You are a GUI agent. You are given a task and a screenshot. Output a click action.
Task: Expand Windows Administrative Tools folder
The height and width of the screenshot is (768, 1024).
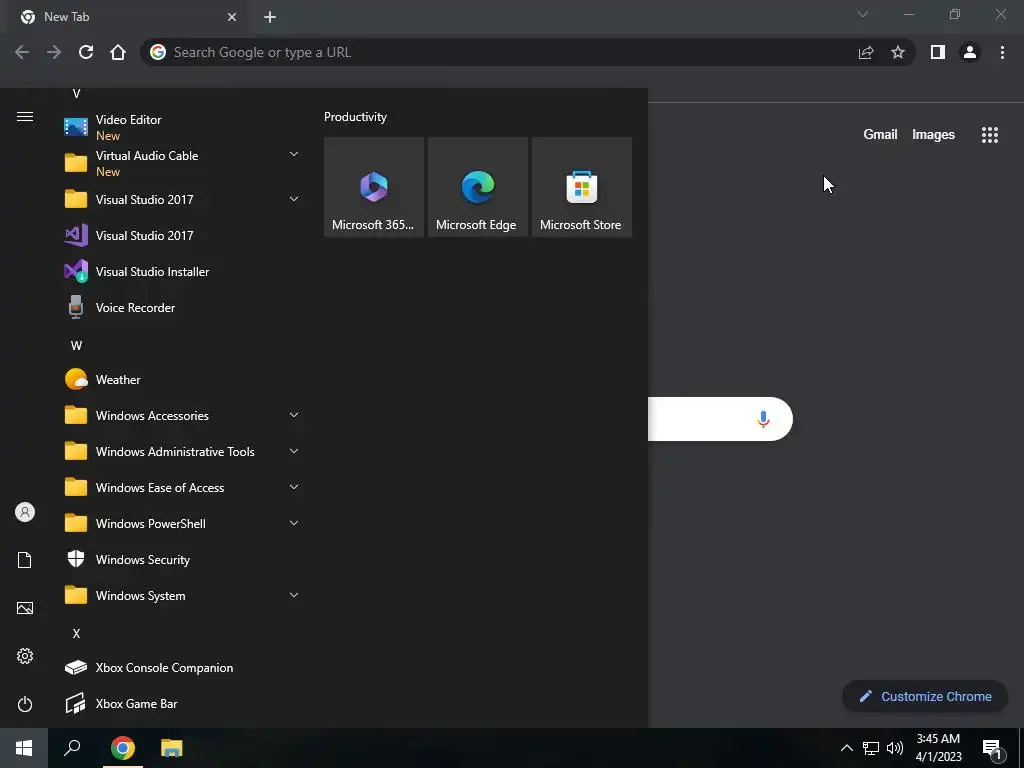294,451
